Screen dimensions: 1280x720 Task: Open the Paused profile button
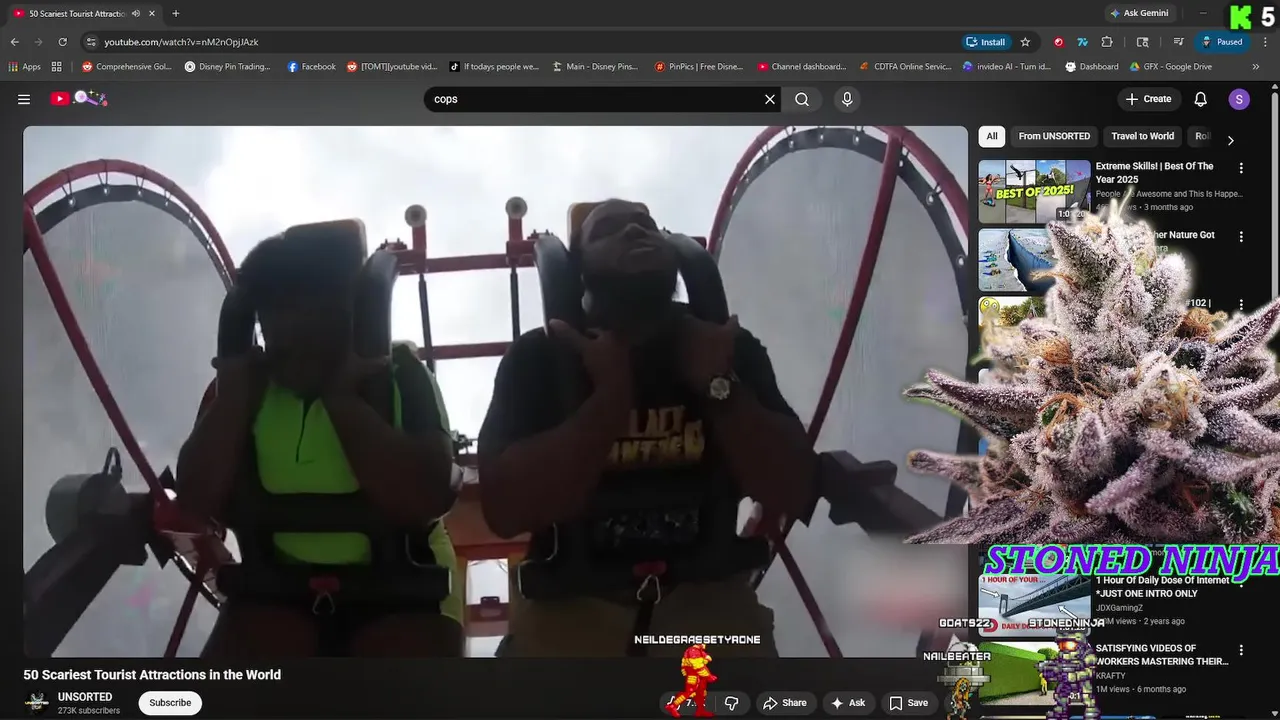coord(1222,42)
